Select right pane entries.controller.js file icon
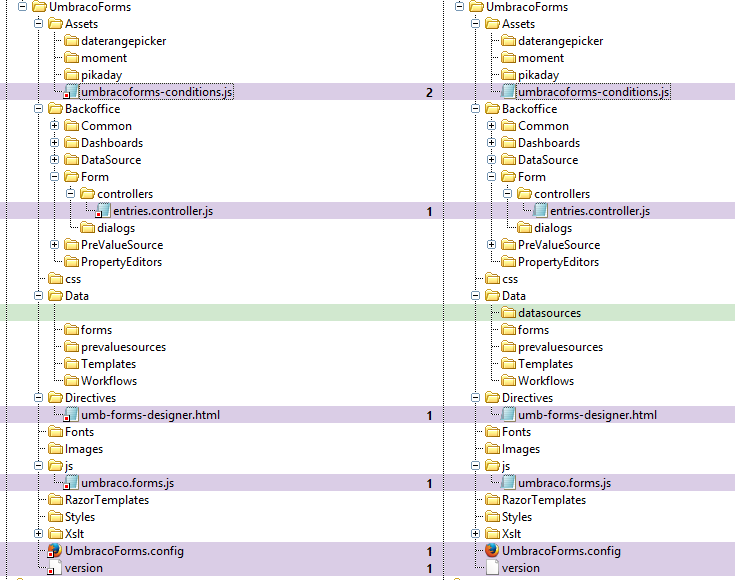Viewport: 735px width, 580px height. click(540, 211)
